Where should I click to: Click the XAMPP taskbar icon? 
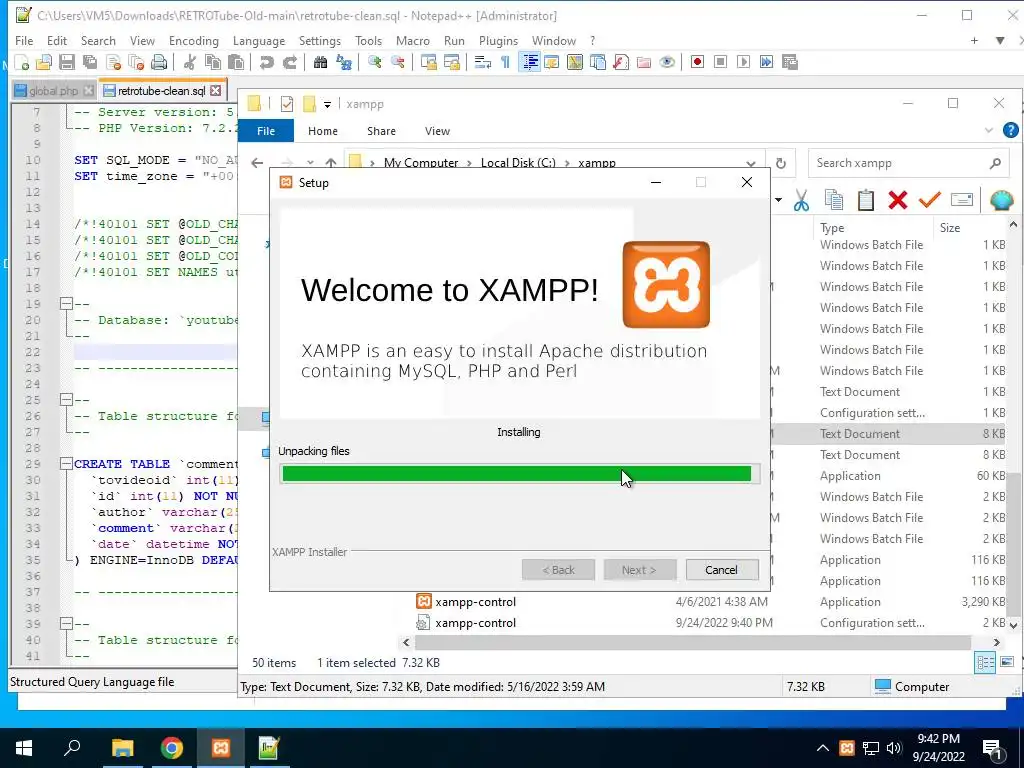coord(221,748)
